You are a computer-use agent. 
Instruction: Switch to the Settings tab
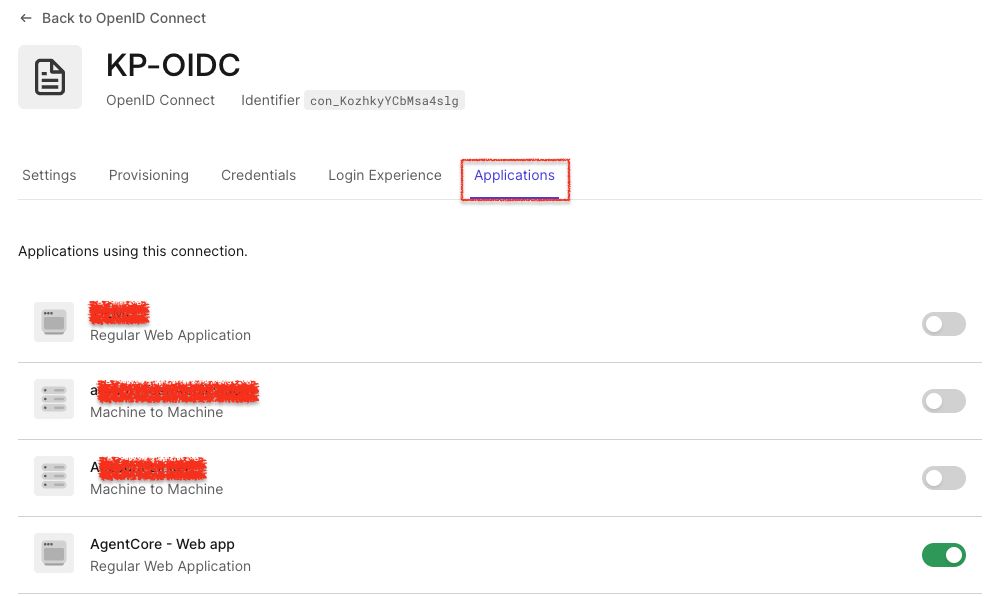[x=49, y=175]
